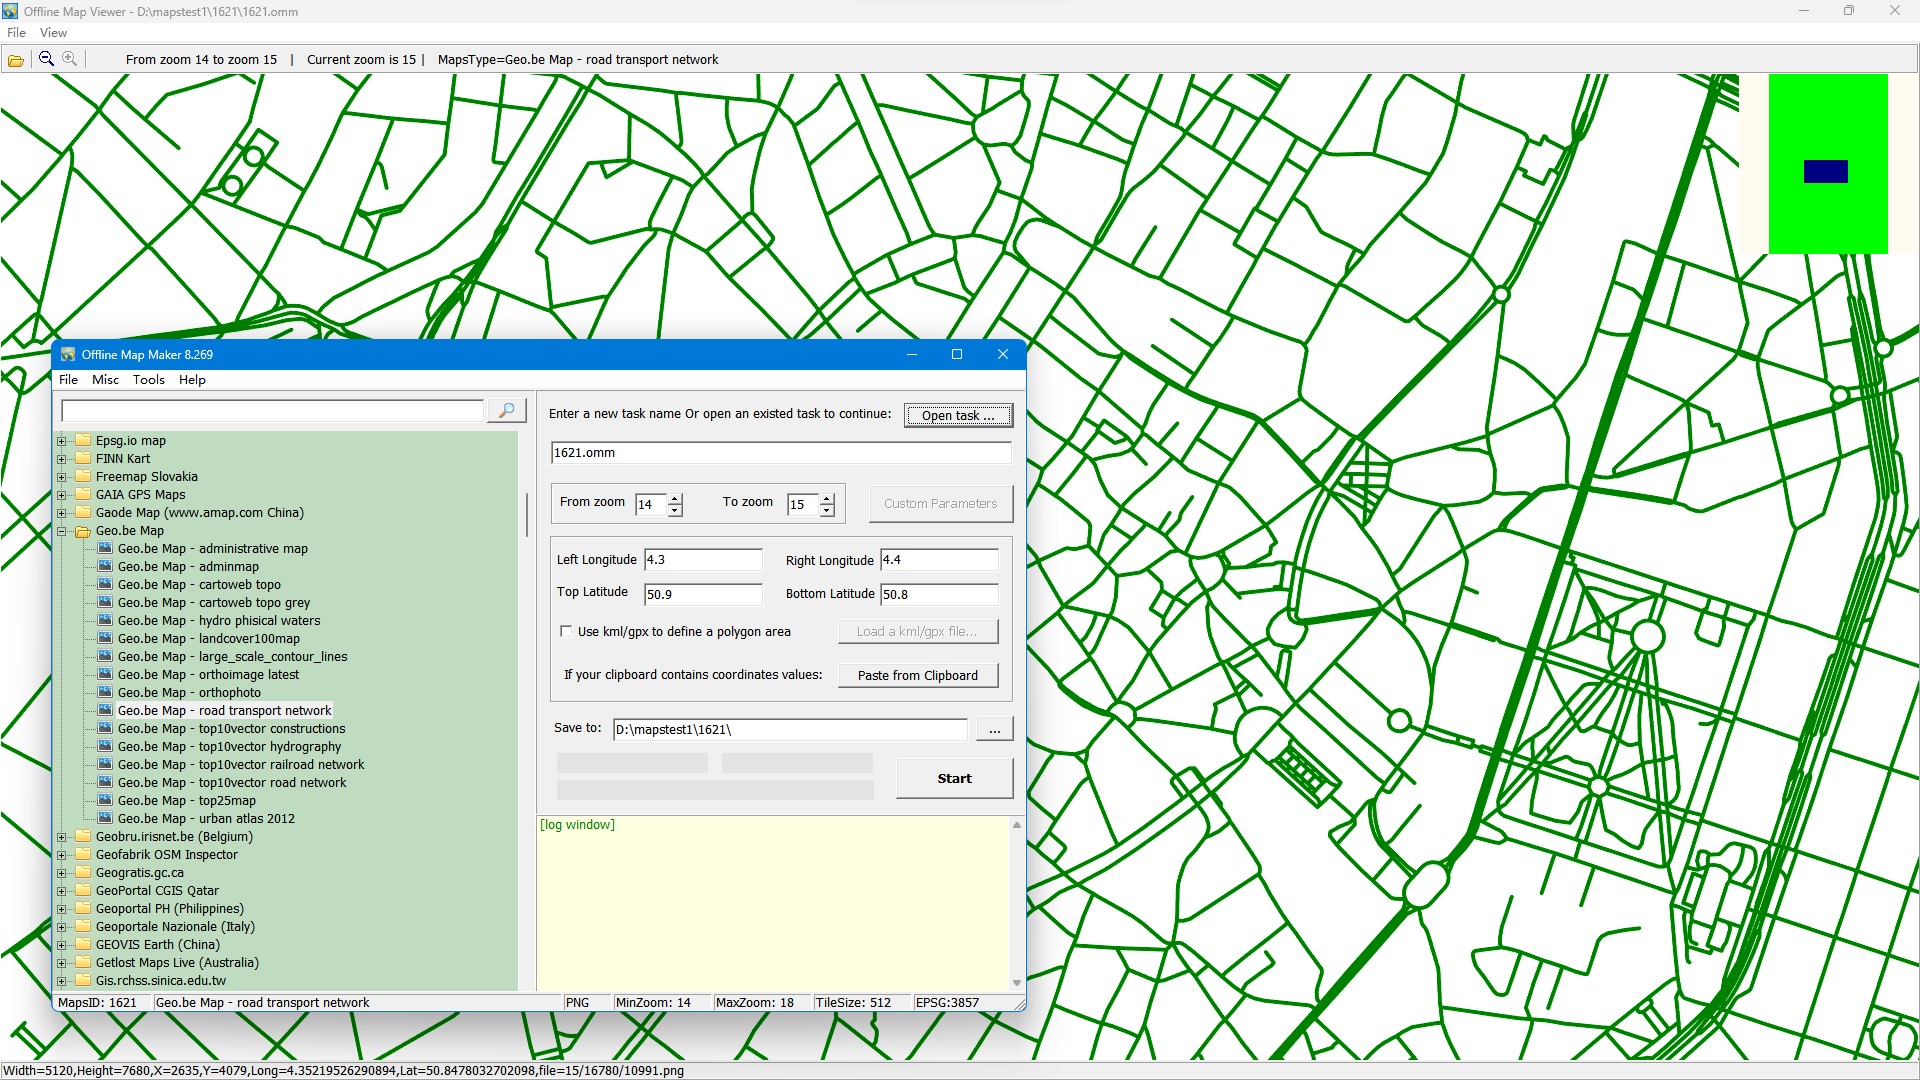Click the Open task ... button
This screenshot has width=1920, height=1080.
[x=958, y=415]
